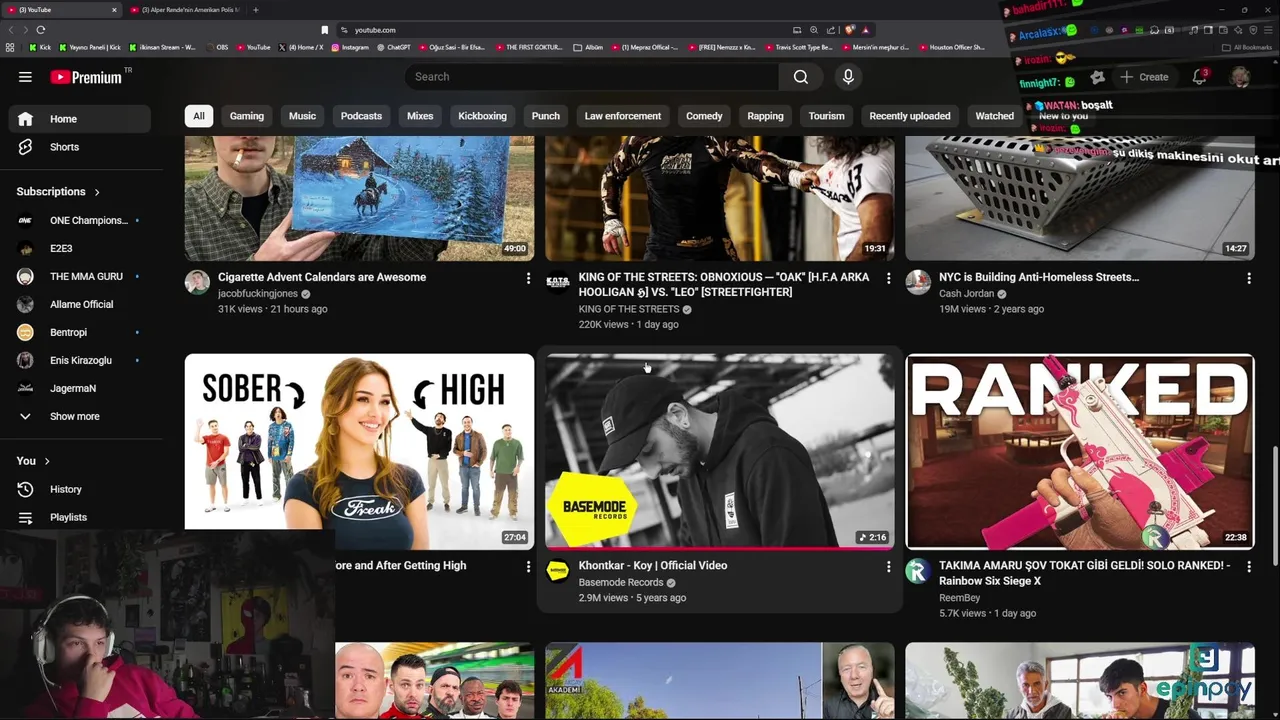Open E2E3 subscription channel
This screenshot has height=720, width=1280.
point(79,248)
